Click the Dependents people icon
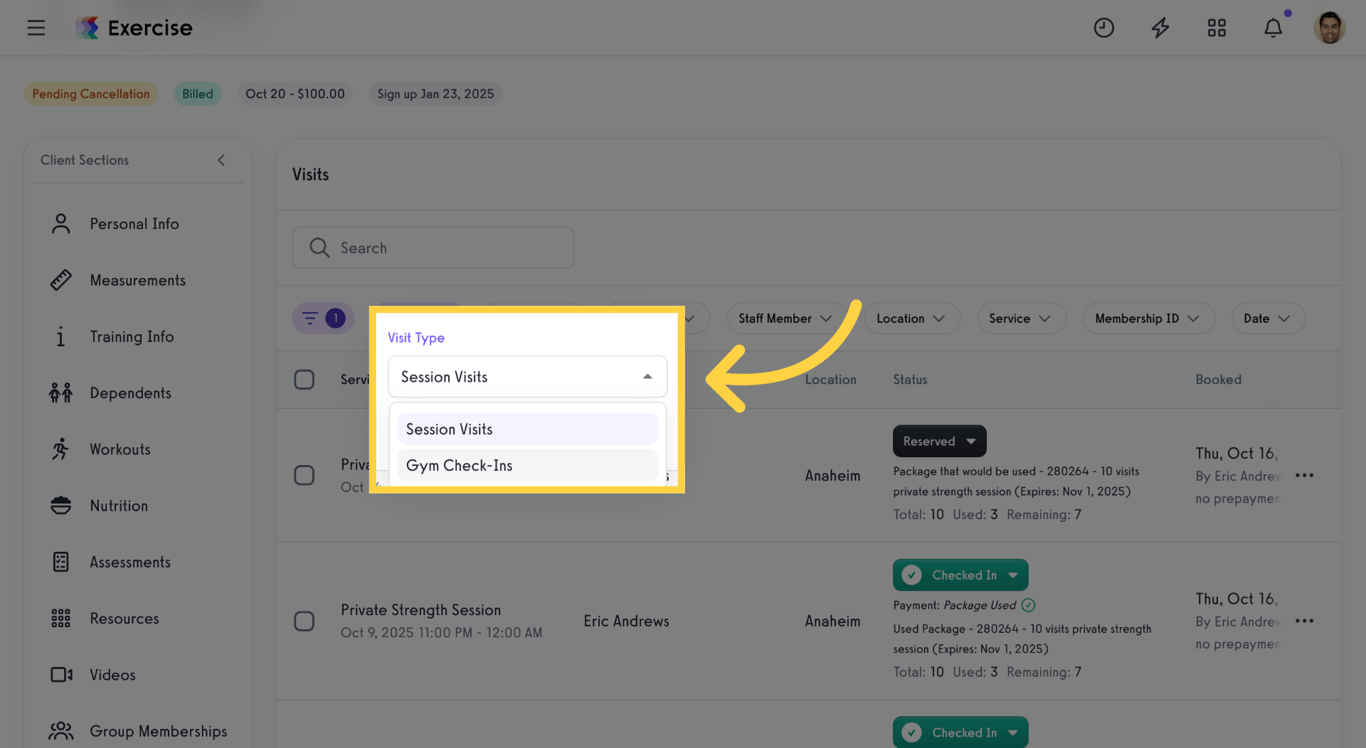 (x=61, y=393)
